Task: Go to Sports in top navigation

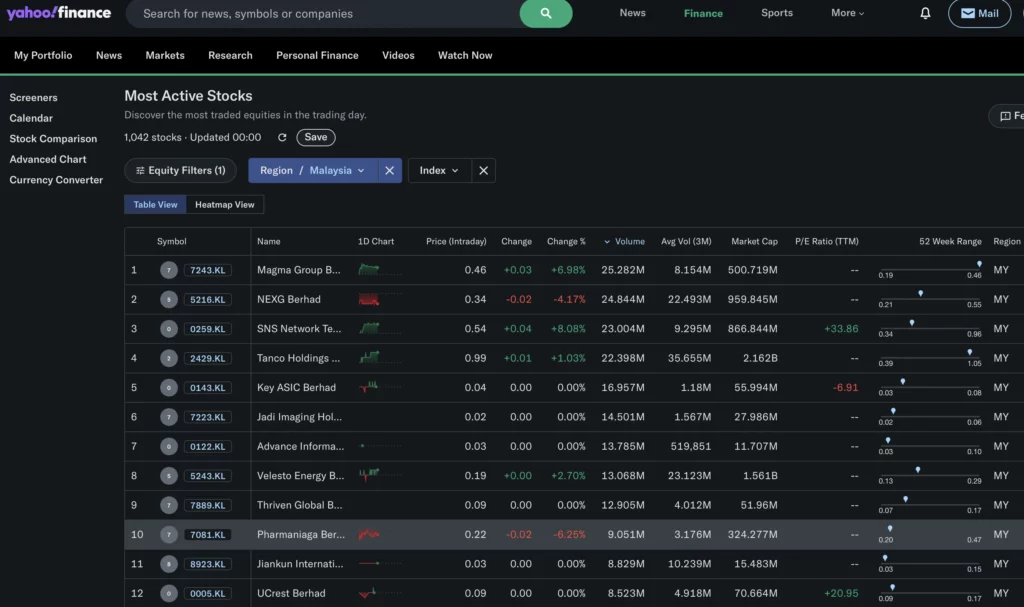Action: tap(776, 13)
